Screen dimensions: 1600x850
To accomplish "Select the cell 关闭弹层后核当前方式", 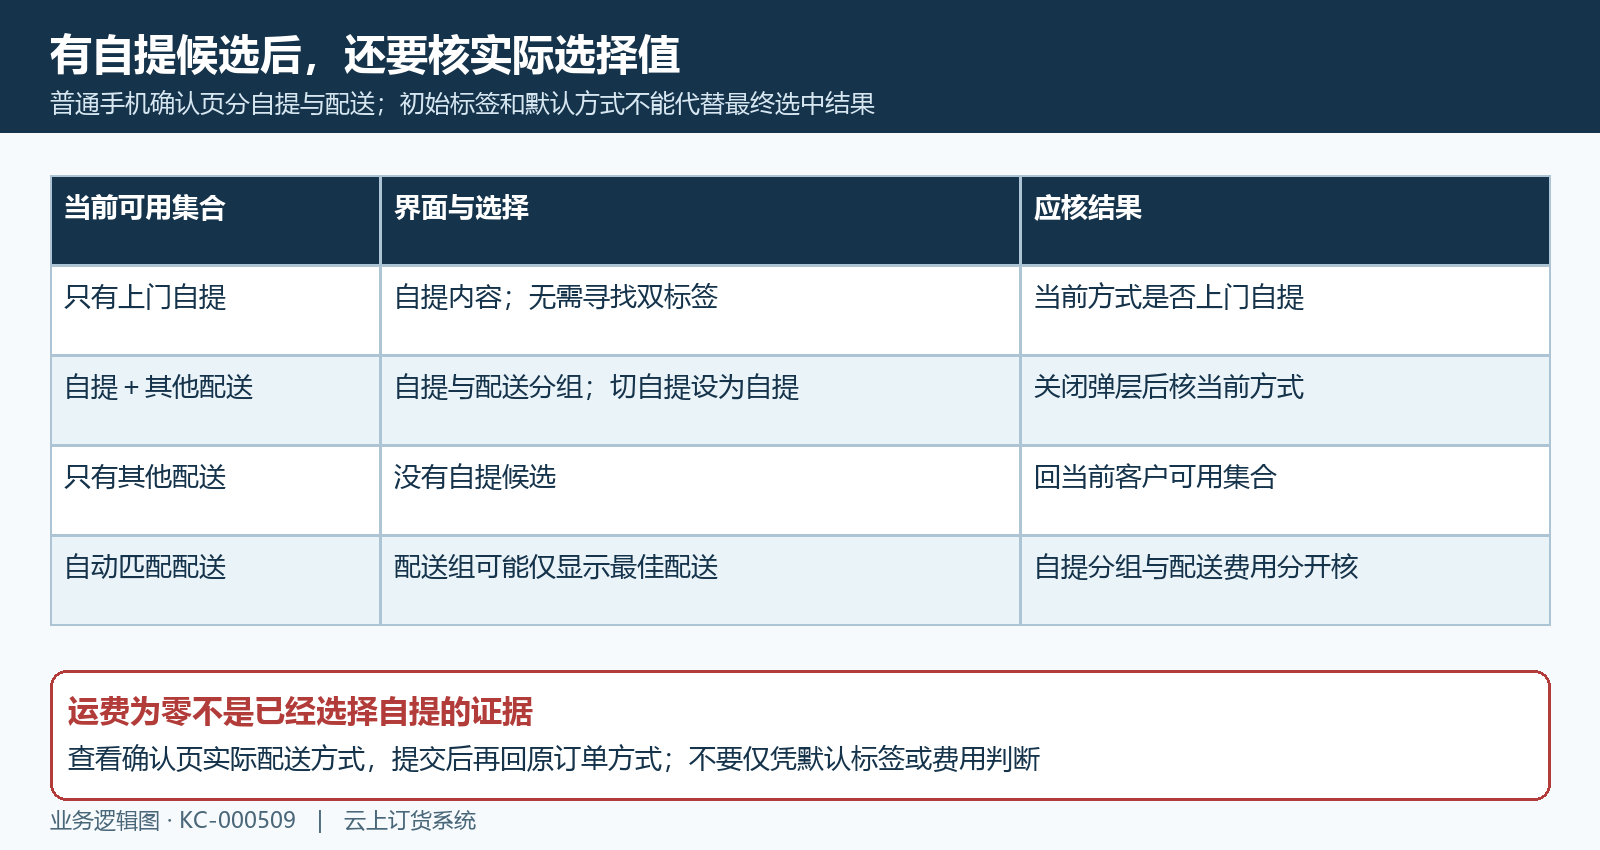I will [x=1285, y=401].
